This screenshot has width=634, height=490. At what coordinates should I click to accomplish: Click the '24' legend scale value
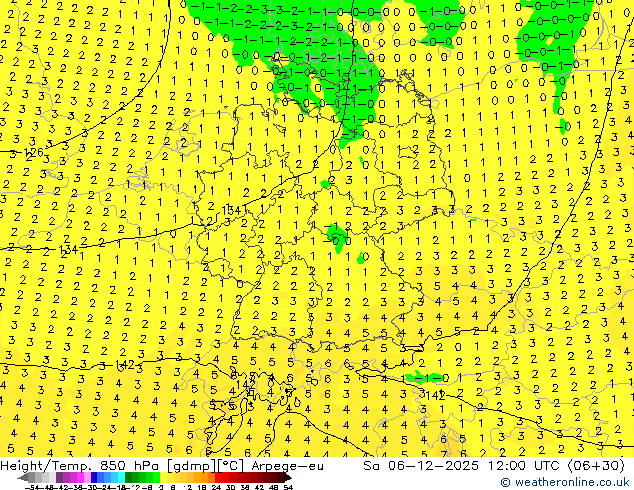pos(216,487)
